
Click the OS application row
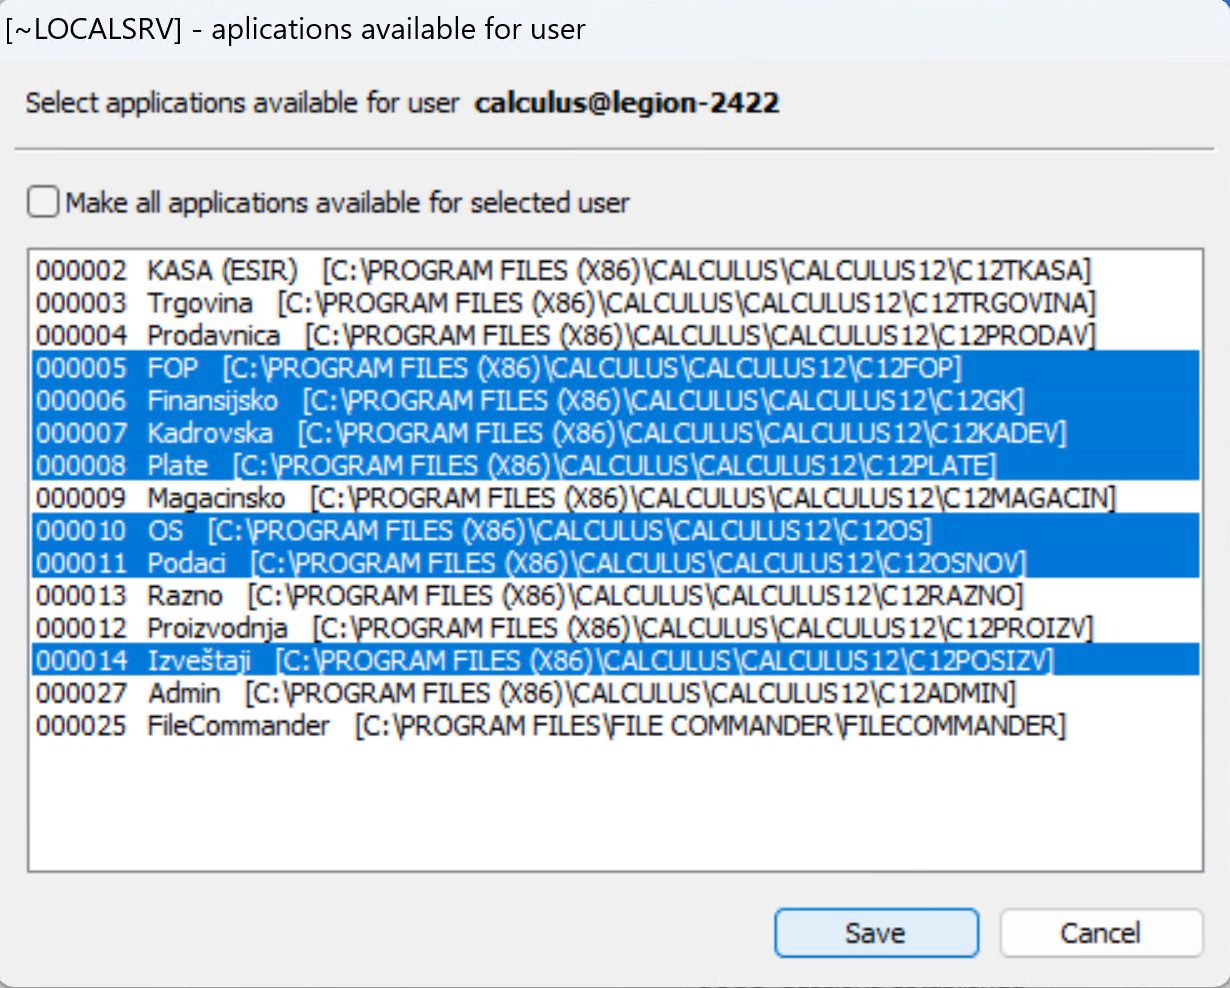coord(166,531)
